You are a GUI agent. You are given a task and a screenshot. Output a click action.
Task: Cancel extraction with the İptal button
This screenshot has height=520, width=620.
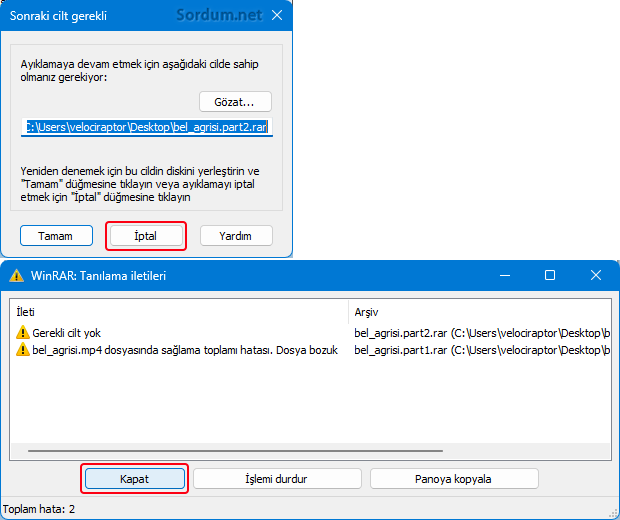point(146,236)
